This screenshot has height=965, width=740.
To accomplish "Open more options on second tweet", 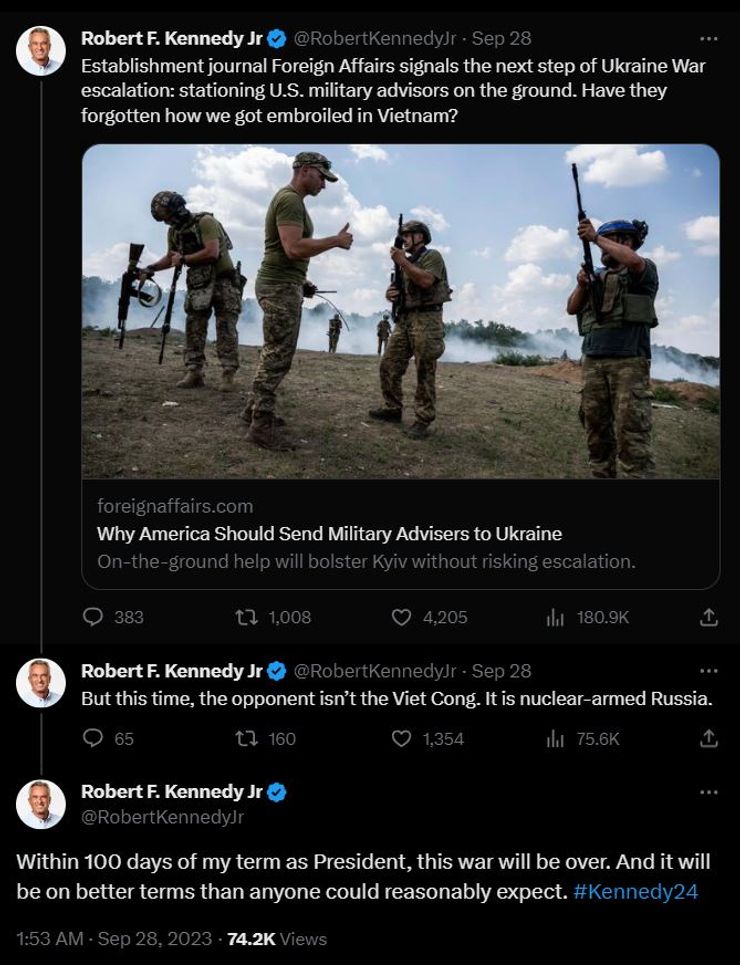I will (709, 671).
